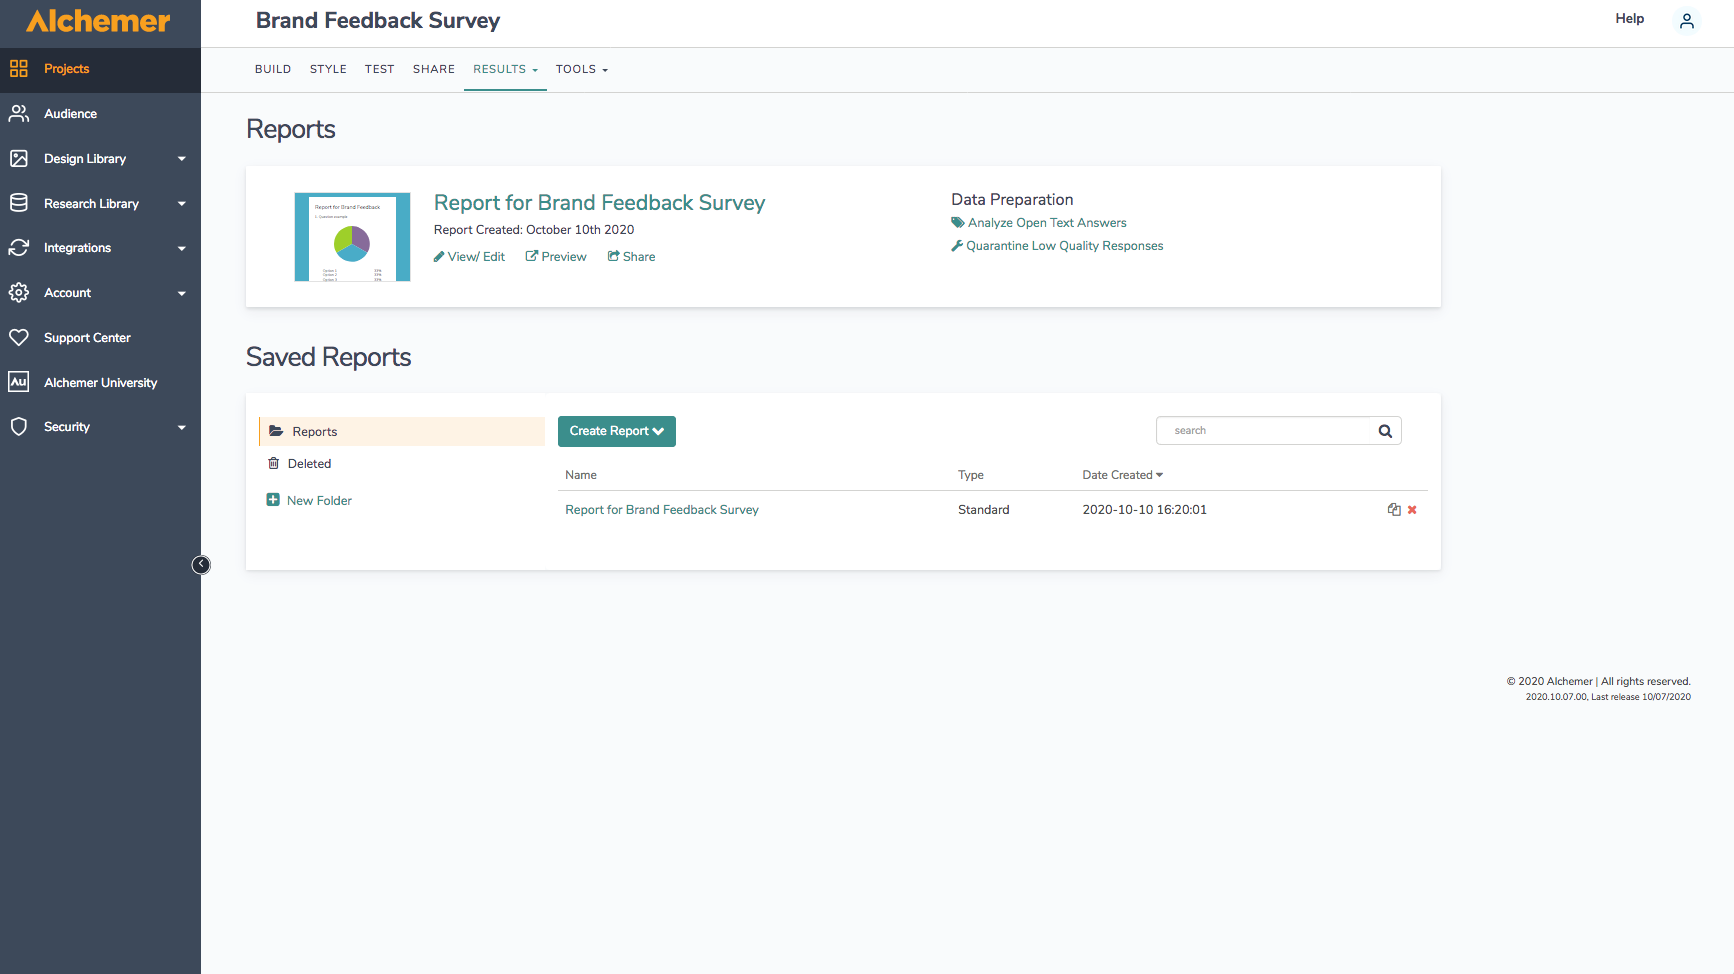Click the copy report icon

tap(1394, 510)
